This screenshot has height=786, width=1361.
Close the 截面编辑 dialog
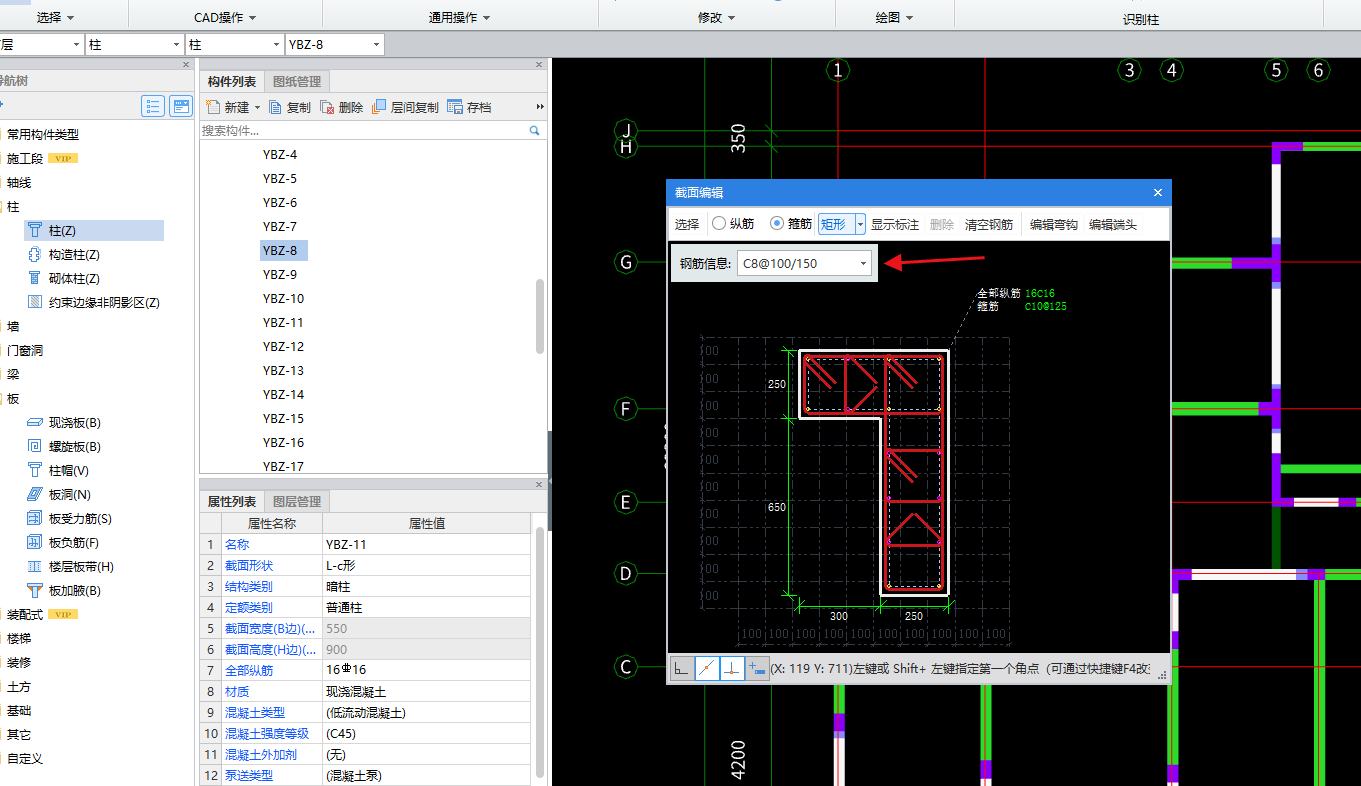pos(1158,193)
